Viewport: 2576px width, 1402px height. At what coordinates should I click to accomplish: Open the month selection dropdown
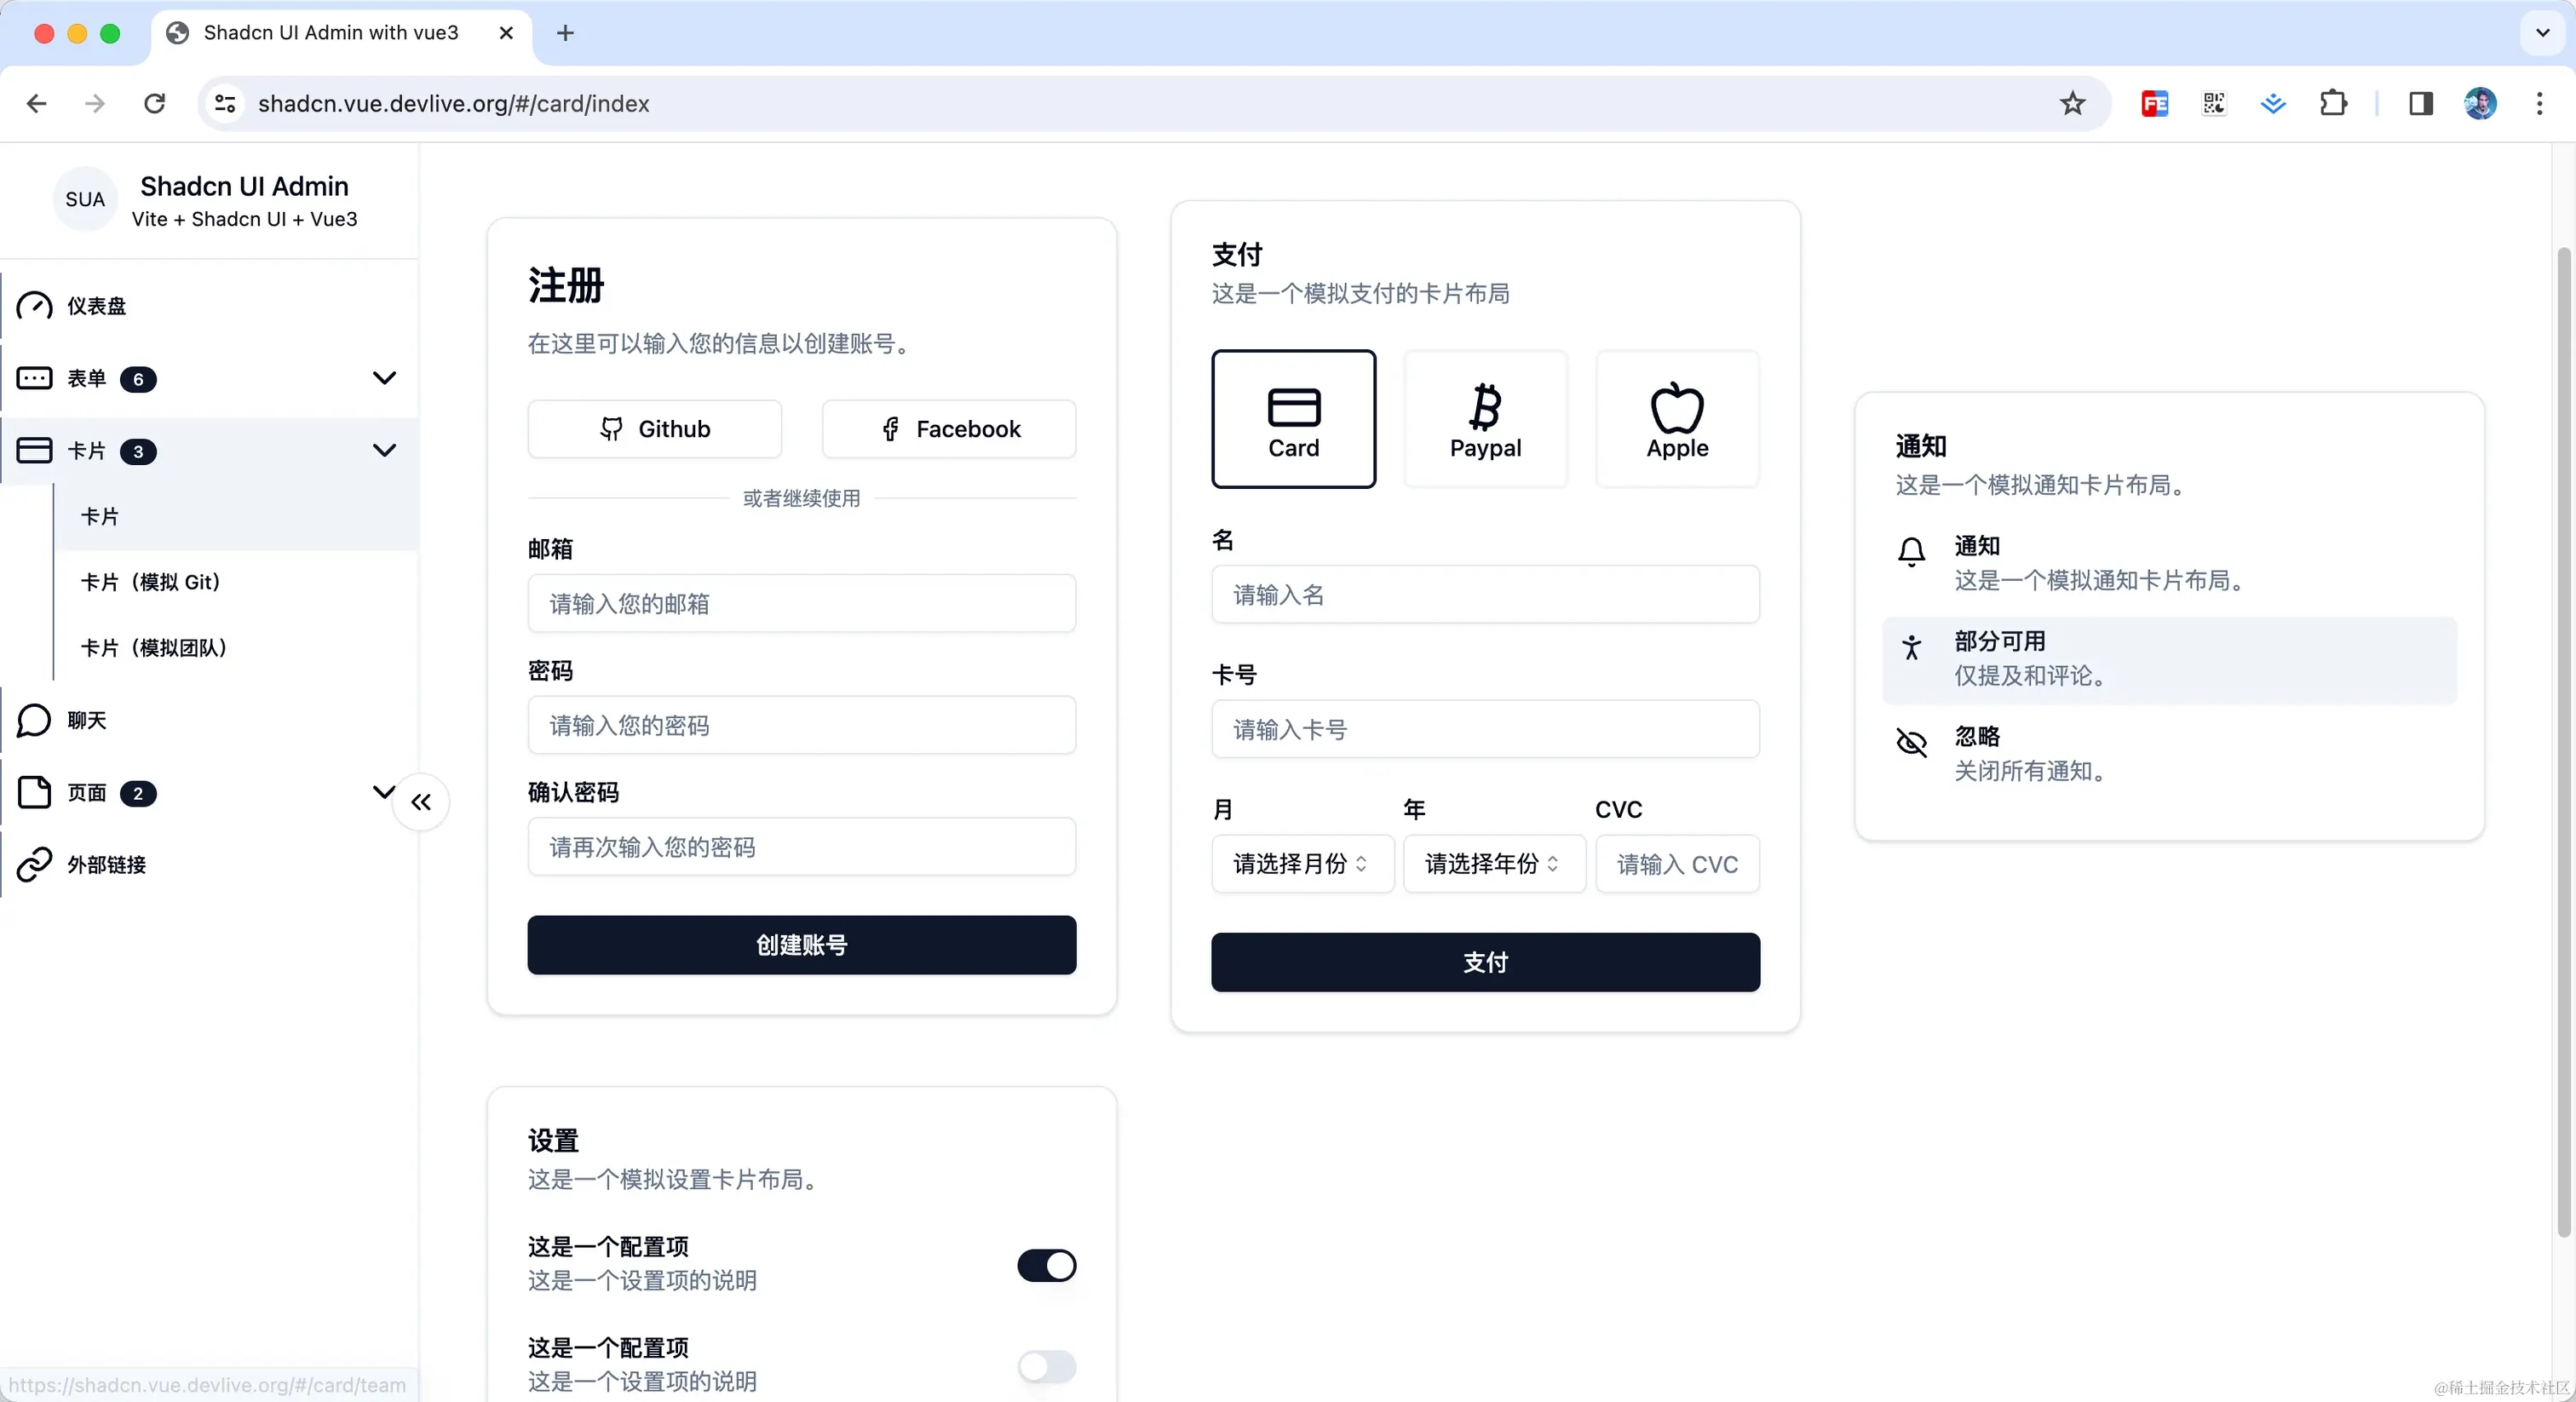[1301, 864]
